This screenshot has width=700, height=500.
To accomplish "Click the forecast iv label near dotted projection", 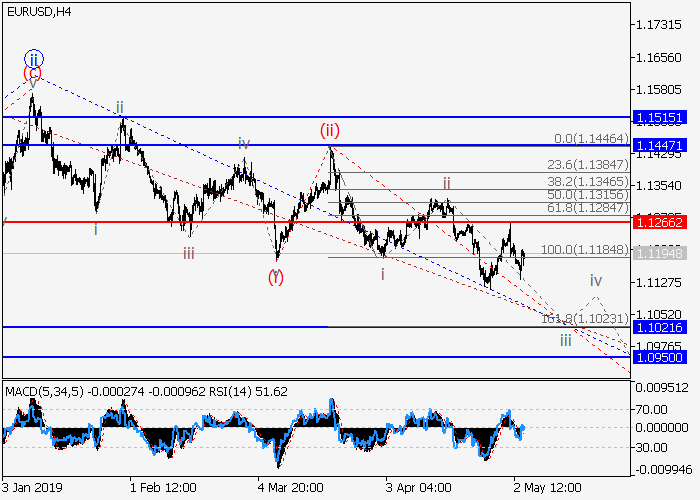I will pos(595,280).
